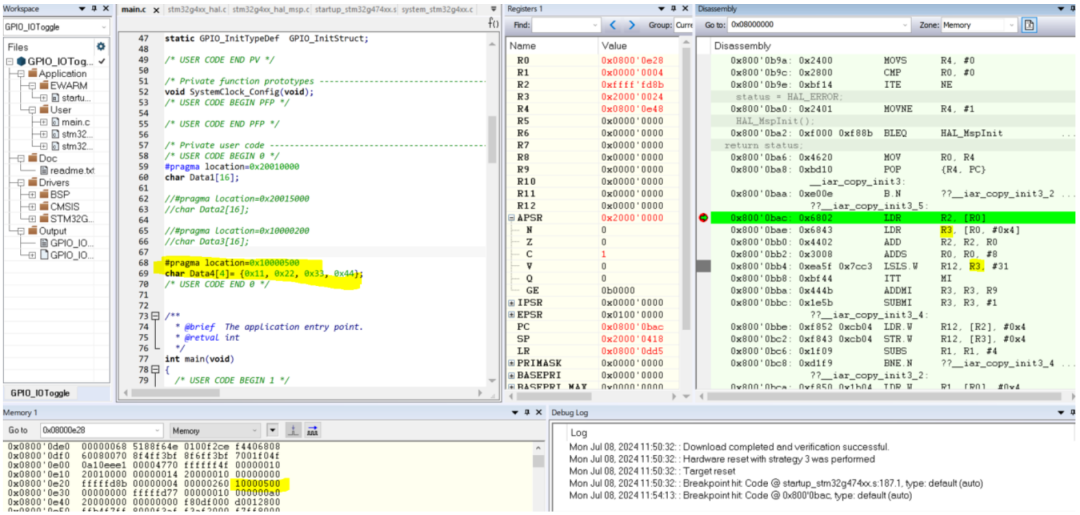Click the editor vertical scrollbar thumb
The width and height of the screenshot is (1080, 515).
pyautogui.click(x=491, y=139)
